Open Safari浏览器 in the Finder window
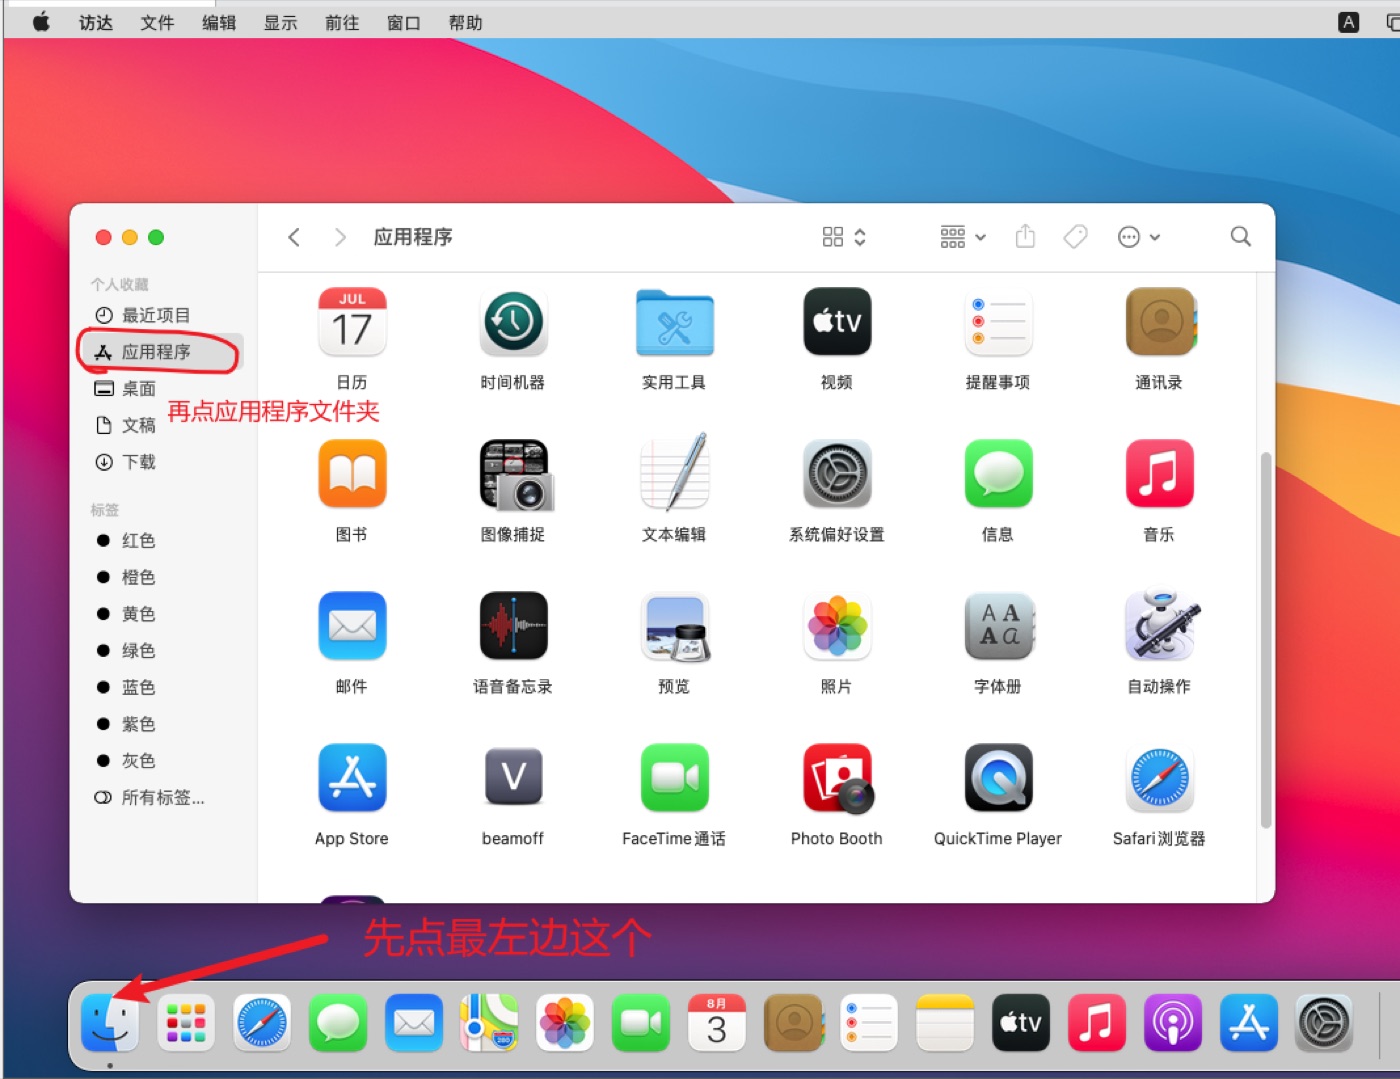The image size is (1400, 1079). pos(1160,778)
